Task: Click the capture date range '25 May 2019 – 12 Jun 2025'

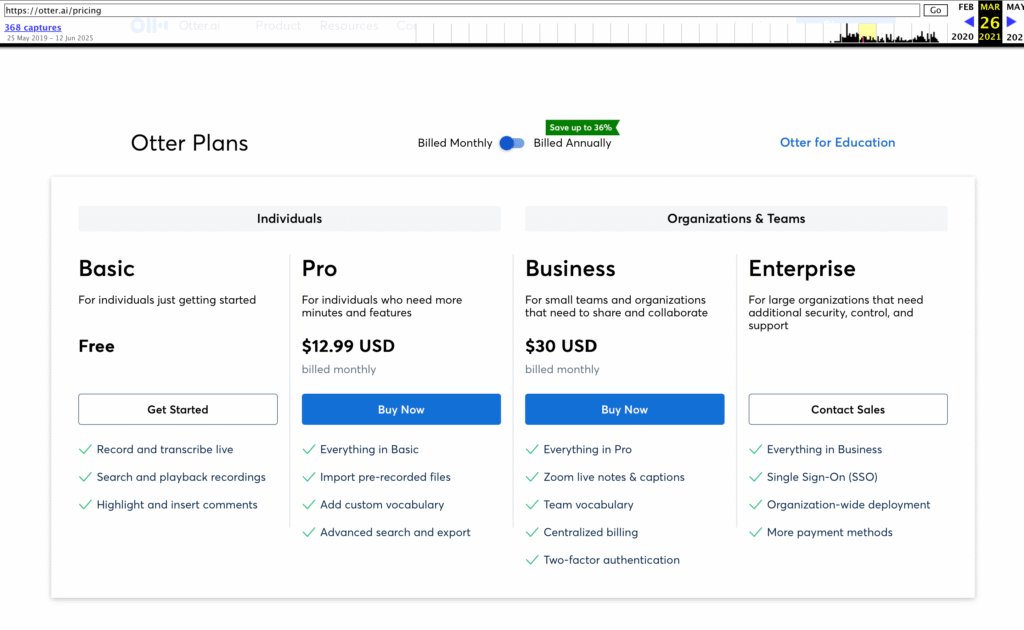Action: pyautogui.click(x=50, y=38)
